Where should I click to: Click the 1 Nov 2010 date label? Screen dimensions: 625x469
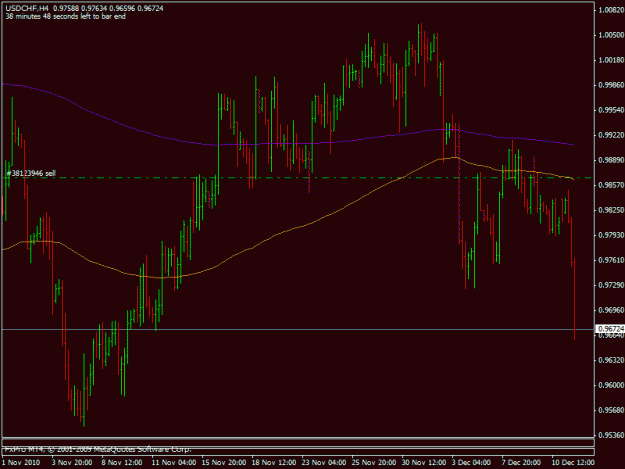[x=21, y=462]
